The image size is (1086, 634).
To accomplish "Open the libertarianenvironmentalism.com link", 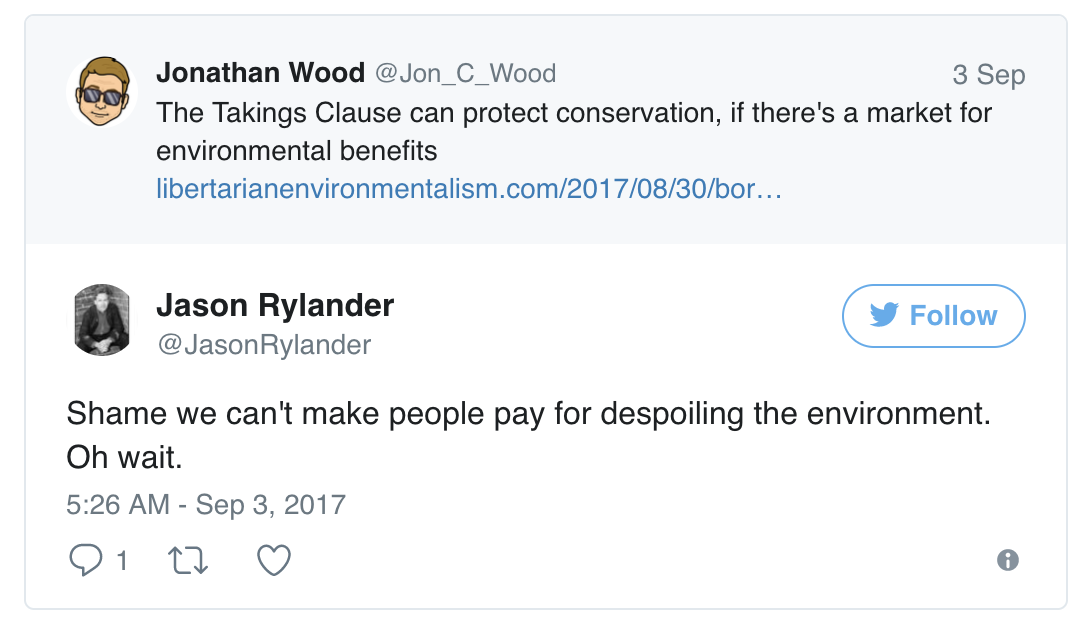I will tap(468, 189).
